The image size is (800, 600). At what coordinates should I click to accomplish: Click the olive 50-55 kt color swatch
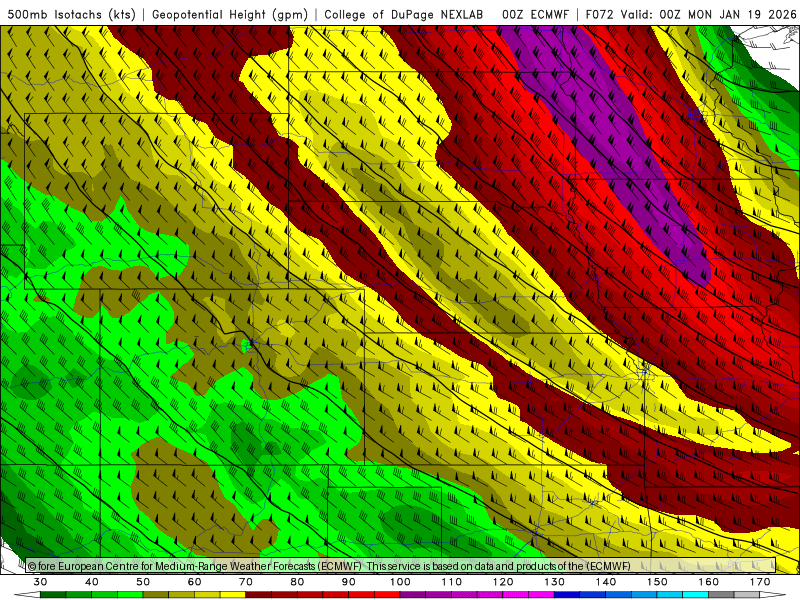[156, 595]
